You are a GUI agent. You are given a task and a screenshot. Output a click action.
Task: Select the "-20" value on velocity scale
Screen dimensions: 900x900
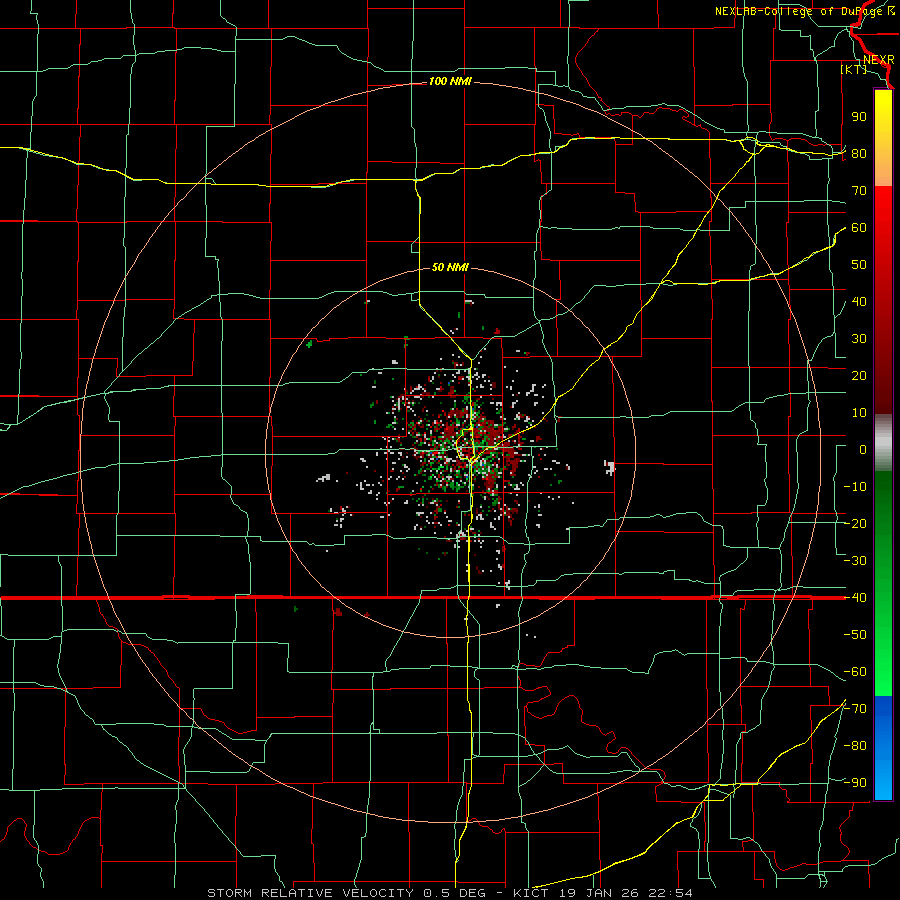[x=855, y=524]
